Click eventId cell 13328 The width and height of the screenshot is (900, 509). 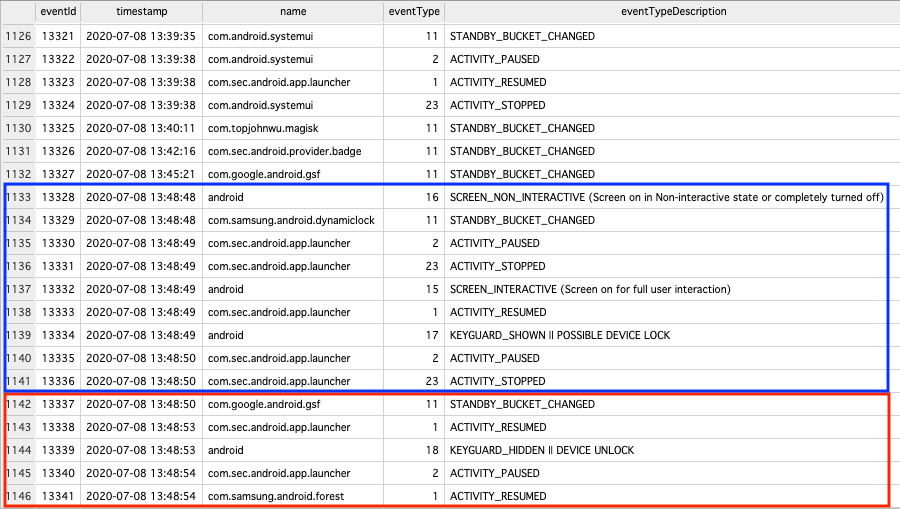[58, 197]
